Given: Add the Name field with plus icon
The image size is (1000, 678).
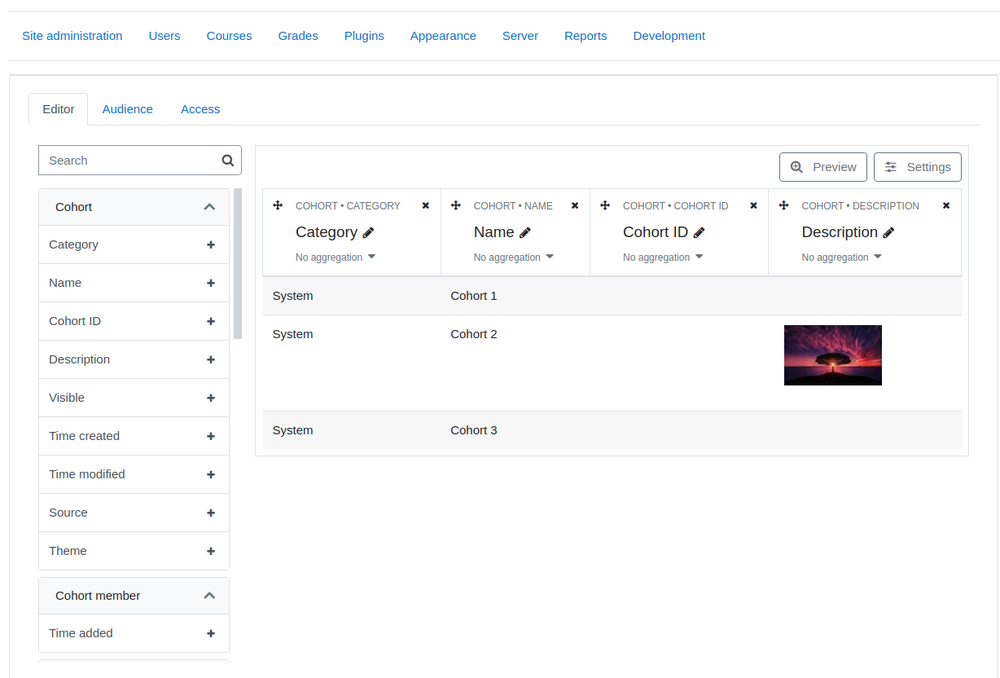Looking at the screenshot, I should coord(210,283).
